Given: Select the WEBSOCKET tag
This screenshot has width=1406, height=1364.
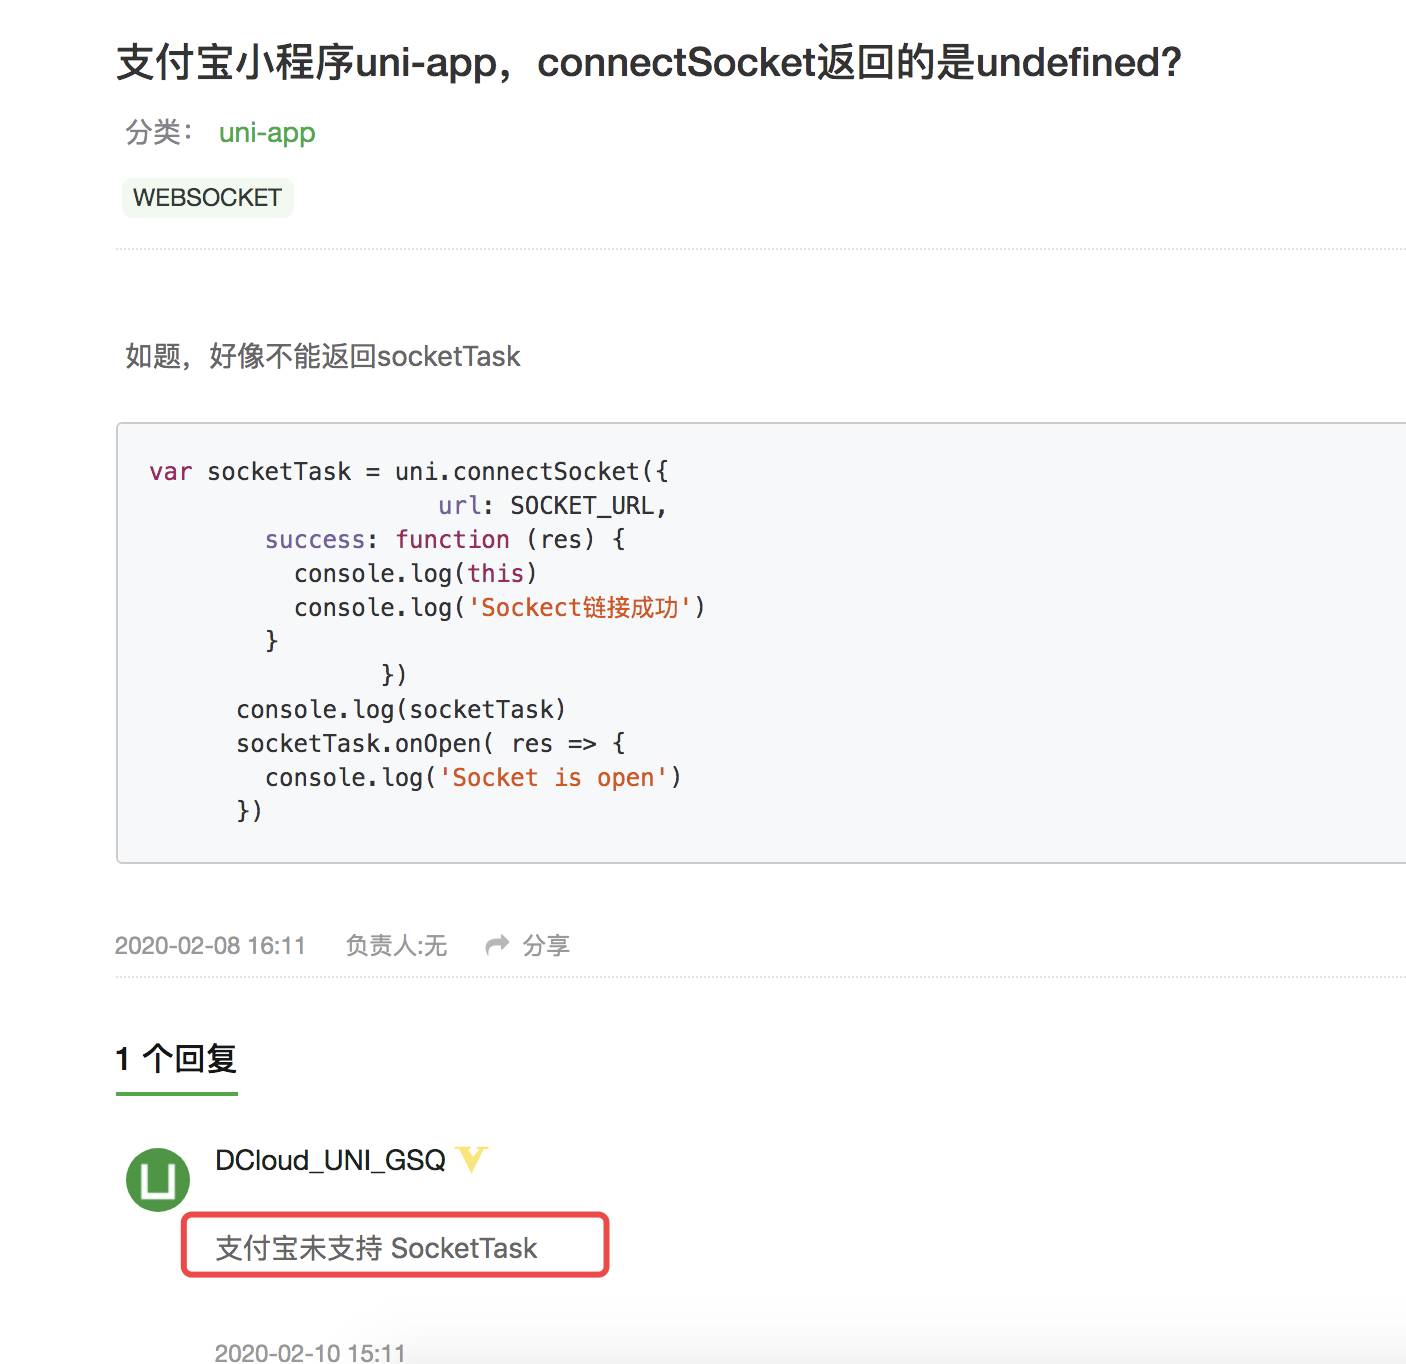Looking at the screenshot, I should click(x=207, y=197).
